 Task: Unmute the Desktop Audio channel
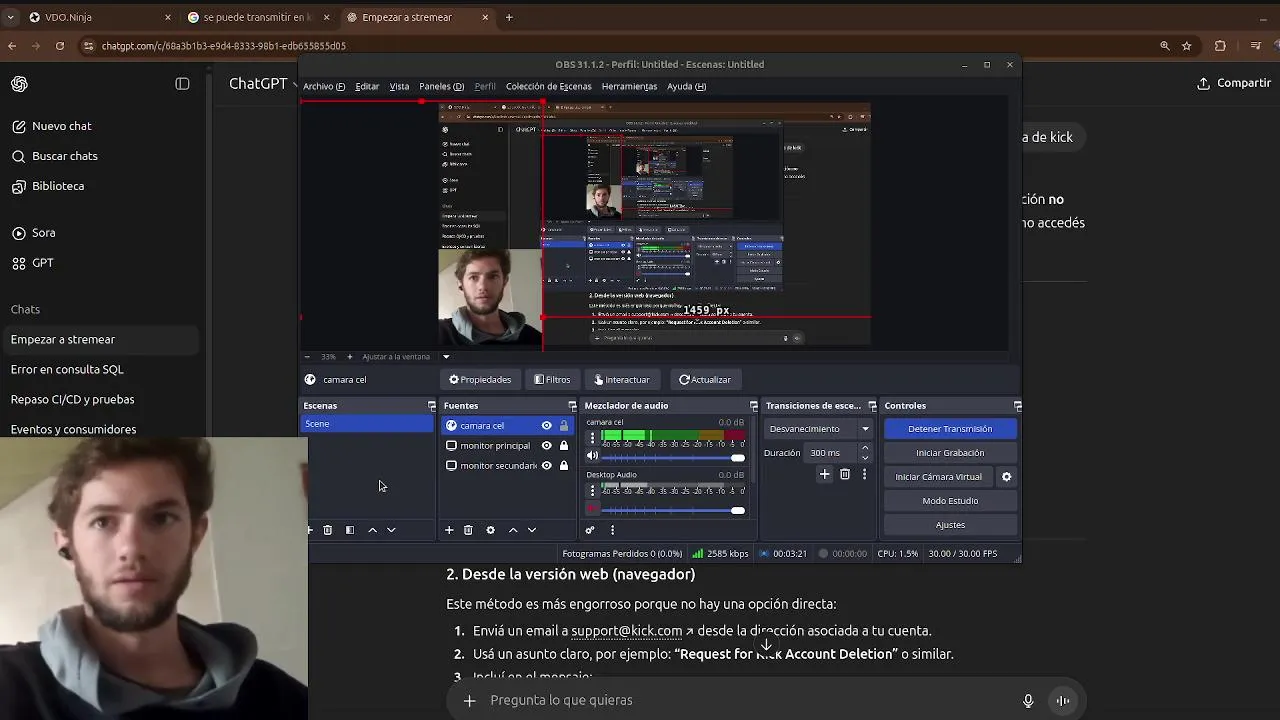click(x=592, y=509)
